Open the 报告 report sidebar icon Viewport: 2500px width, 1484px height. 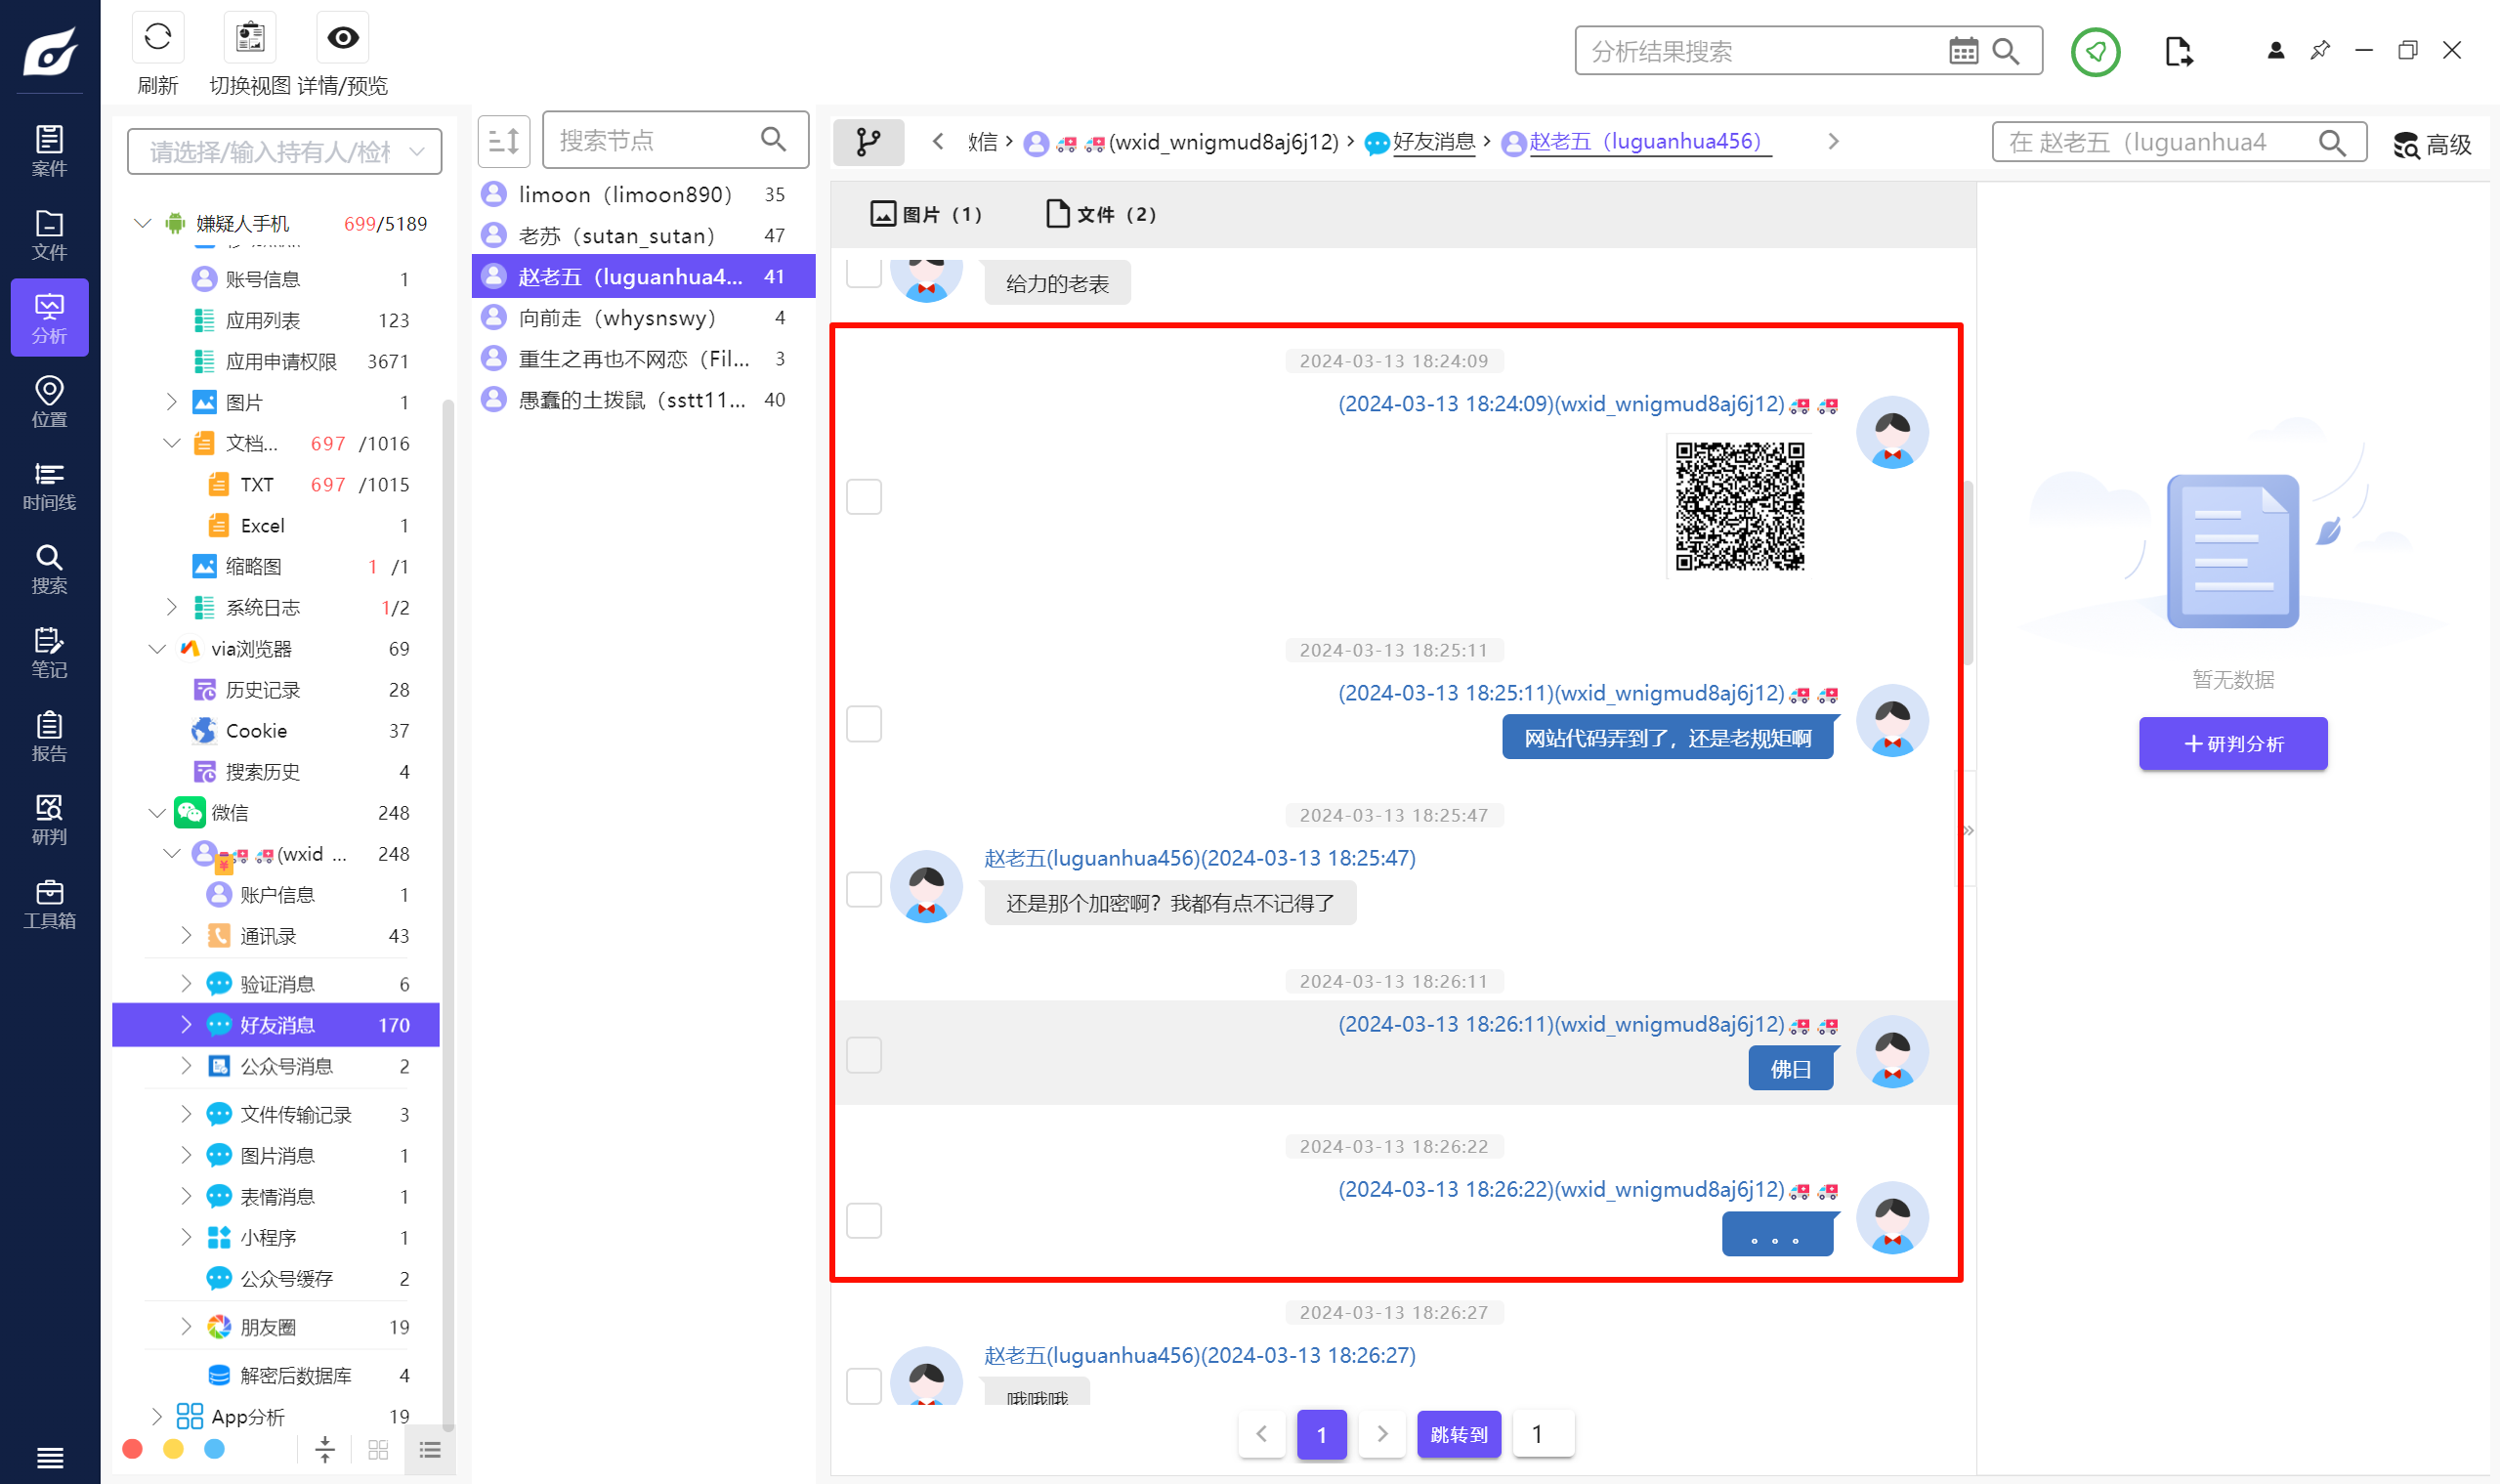[x=49, y=736]
